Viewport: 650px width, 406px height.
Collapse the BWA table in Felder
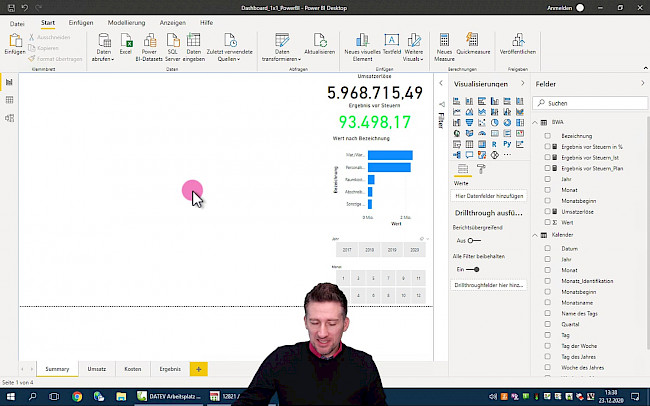[534, 121]
